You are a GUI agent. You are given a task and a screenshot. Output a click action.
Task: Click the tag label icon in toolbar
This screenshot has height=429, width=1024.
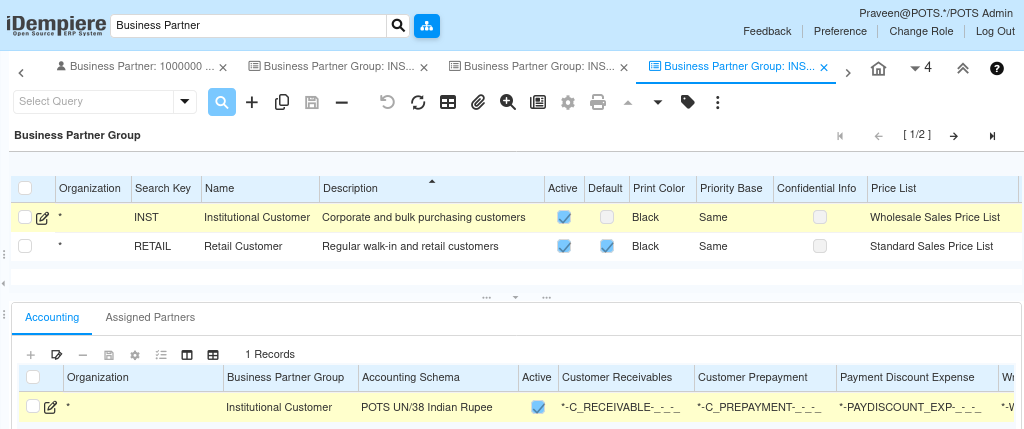(x=688, y=102)
